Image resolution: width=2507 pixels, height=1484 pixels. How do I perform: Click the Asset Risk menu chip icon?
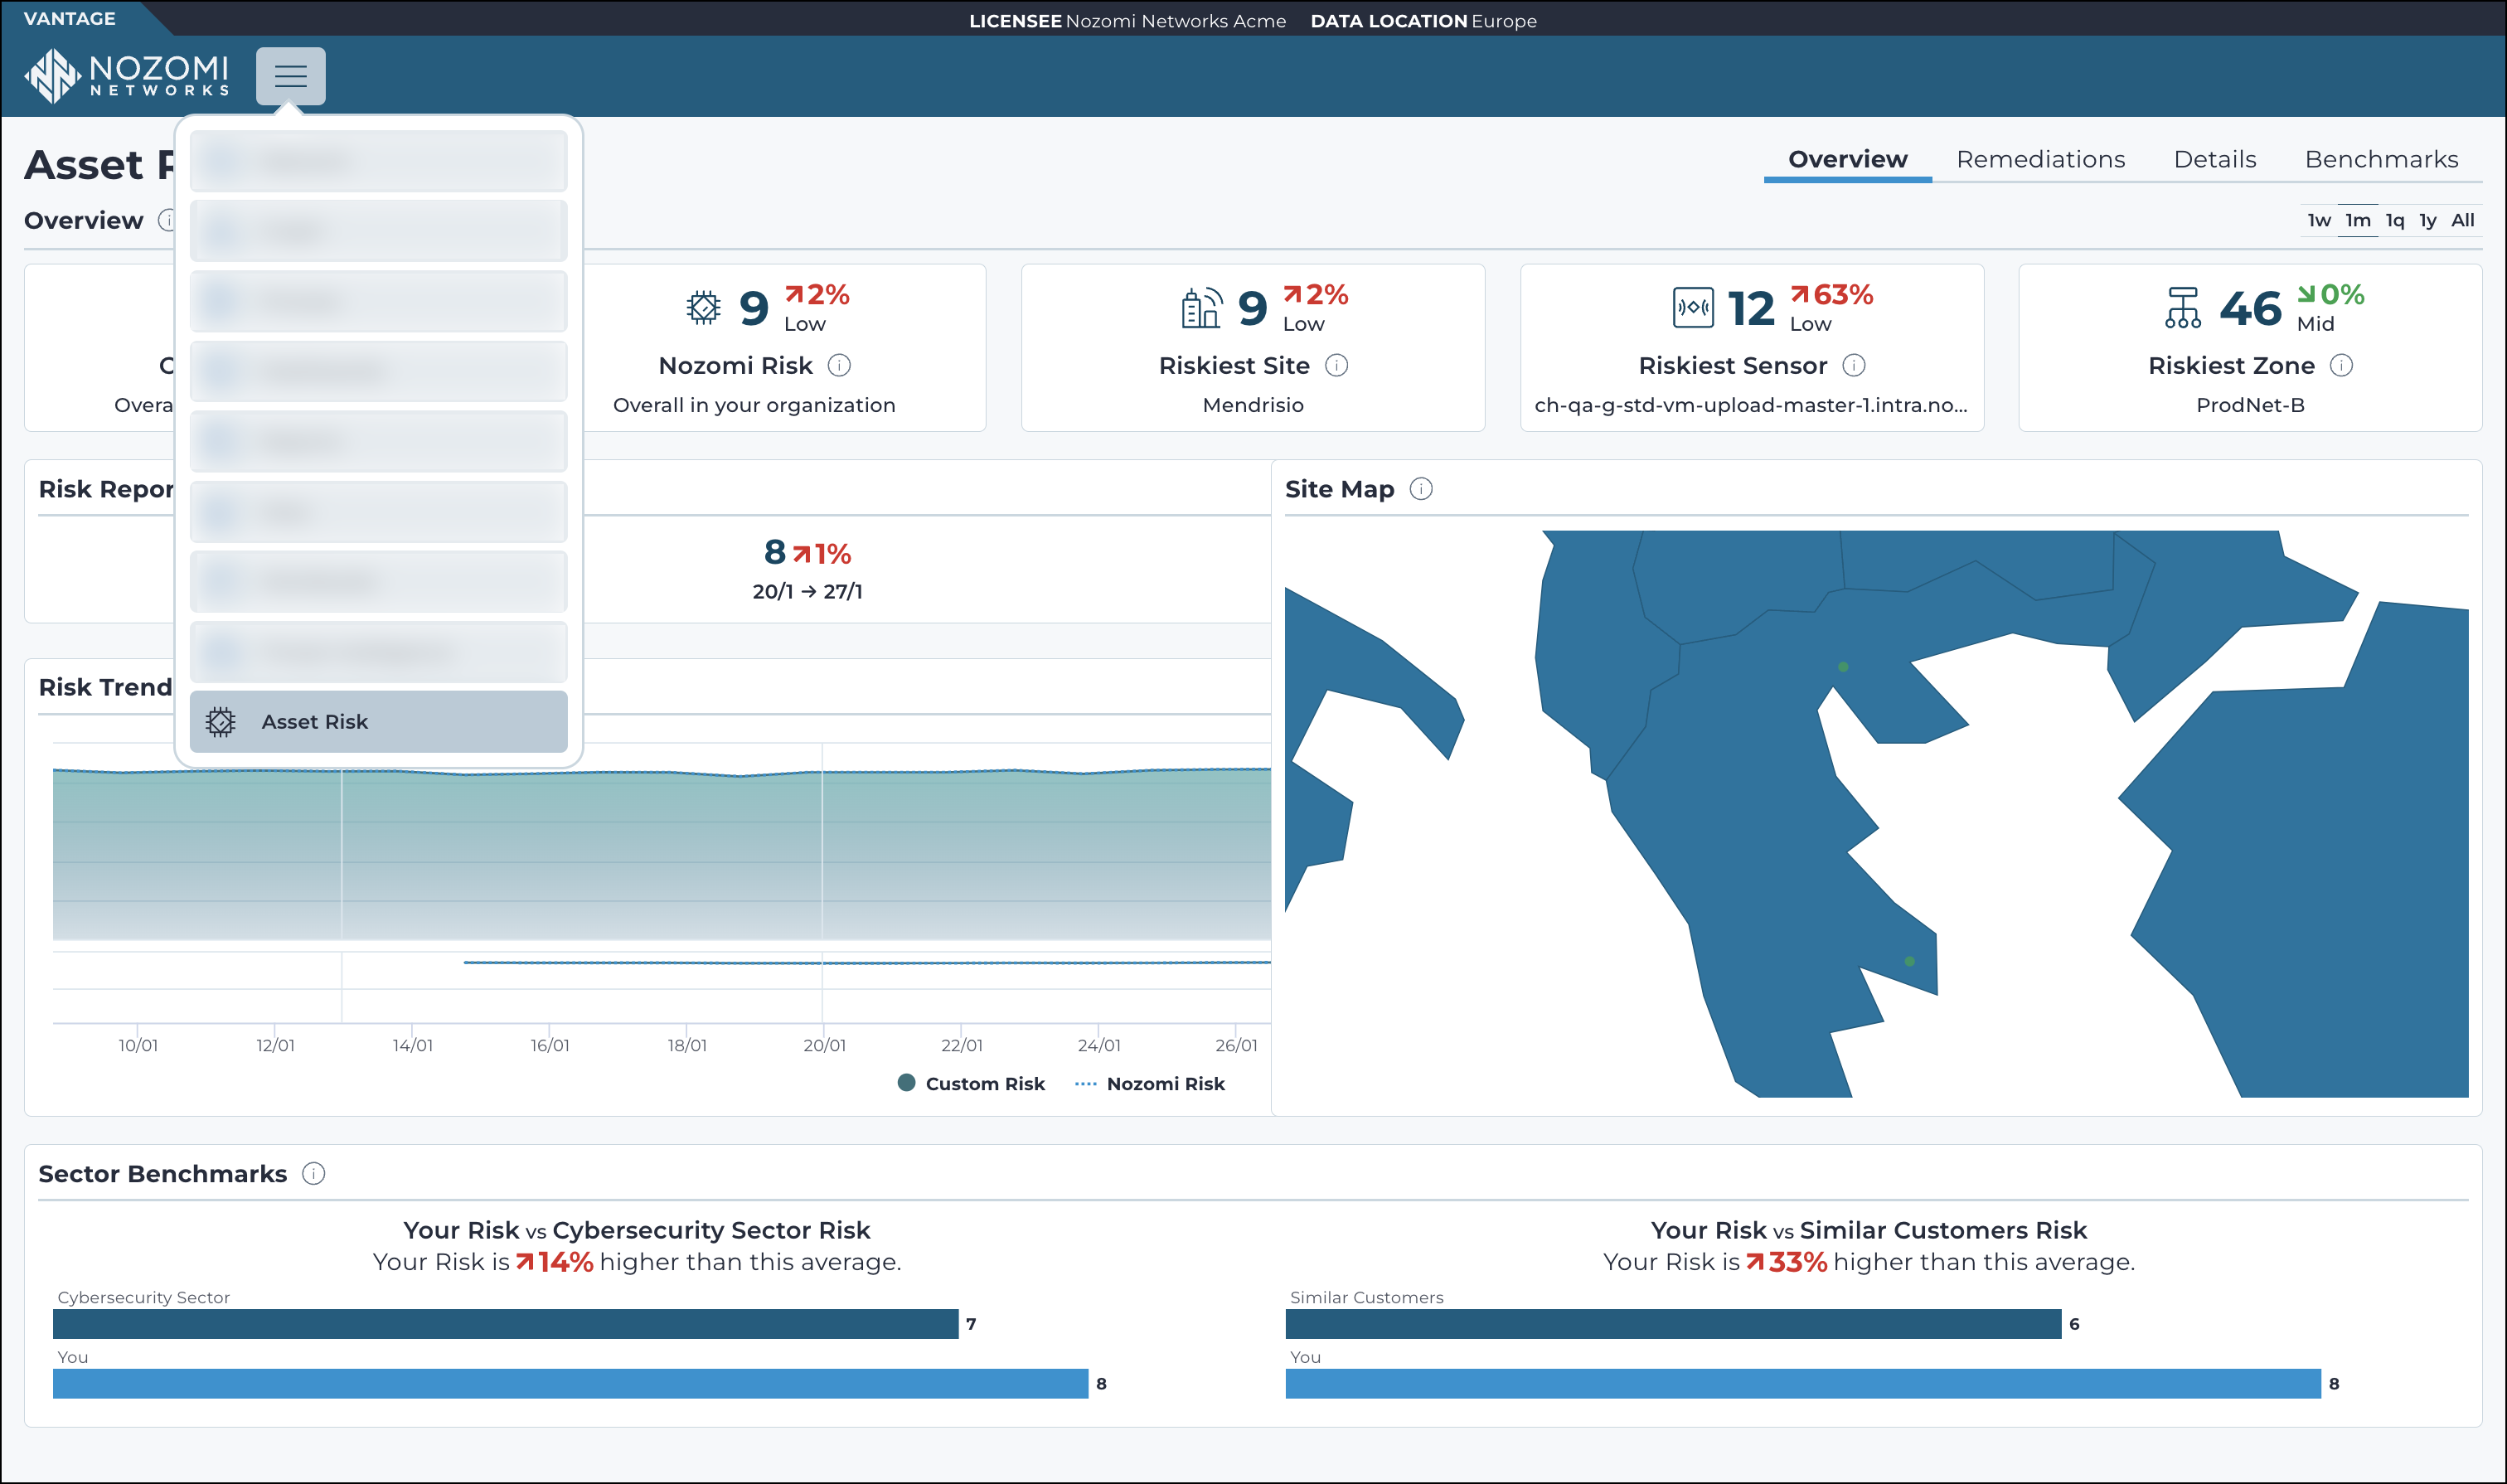click(x=220, y=721)
